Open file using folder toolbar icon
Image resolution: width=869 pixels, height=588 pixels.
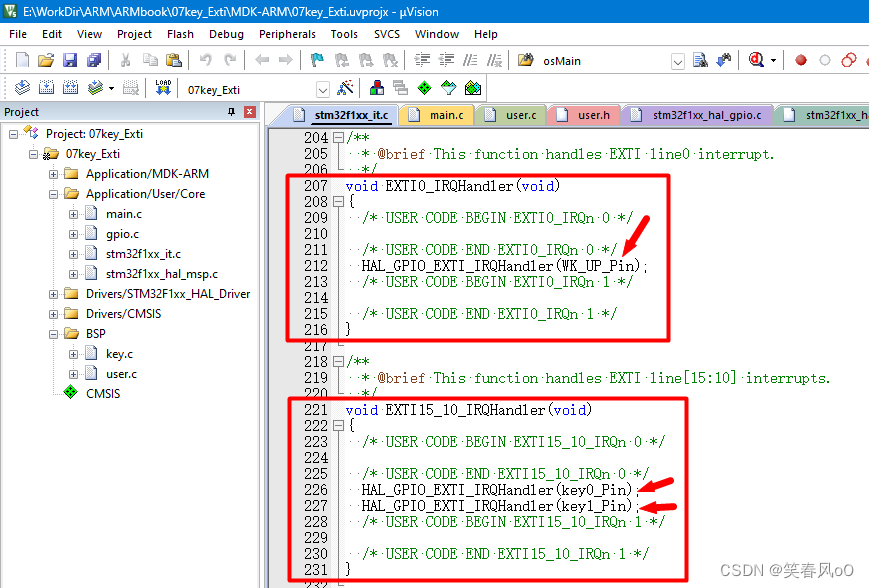tap(46, 60)
